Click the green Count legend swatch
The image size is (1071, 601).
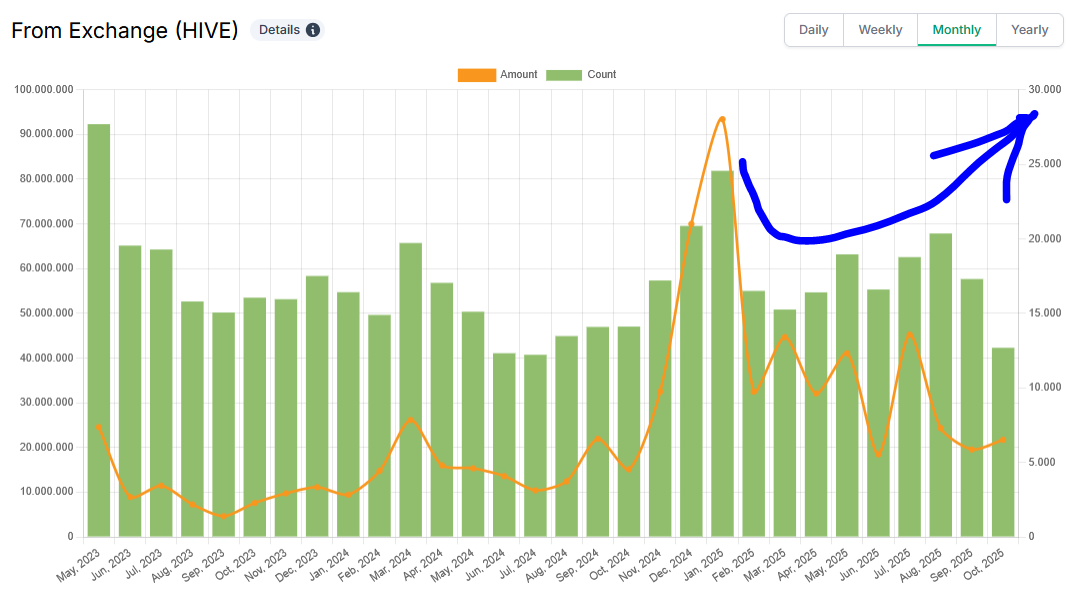564,75
